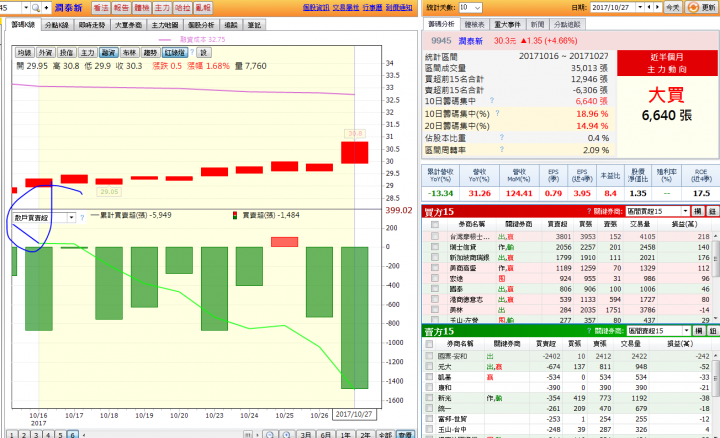Toggle the 紅綠燈 chart overlay
The image size is (720, 438).
point(174,53)
